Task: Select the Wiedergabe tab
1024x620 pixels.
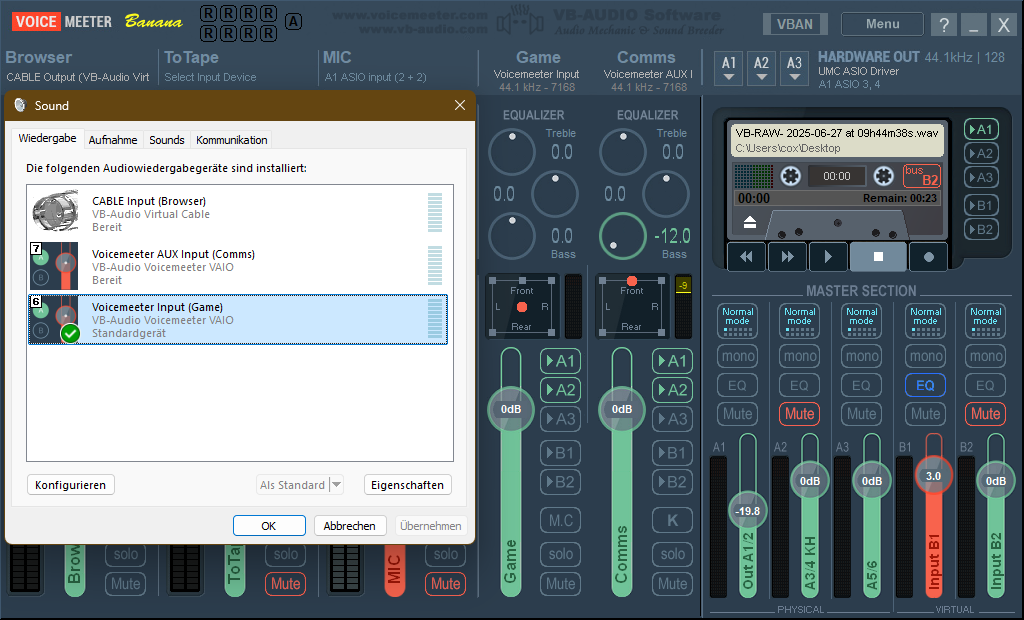Action: click(x=47, y=139)
